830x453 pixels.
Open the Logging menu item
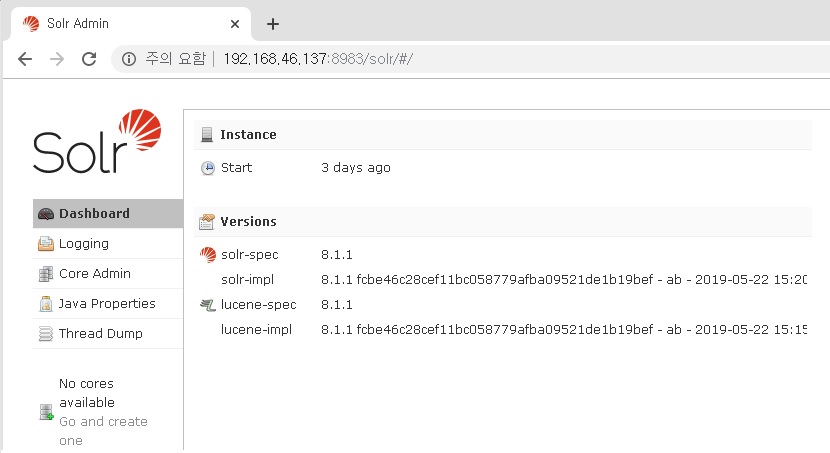tap(108, 243)
